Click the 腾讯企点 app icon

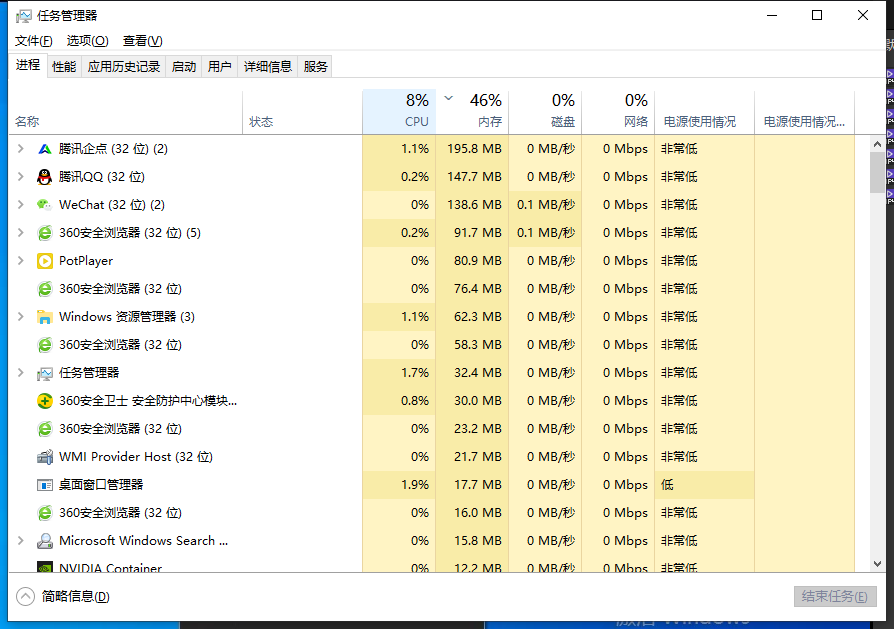point(43,148)
